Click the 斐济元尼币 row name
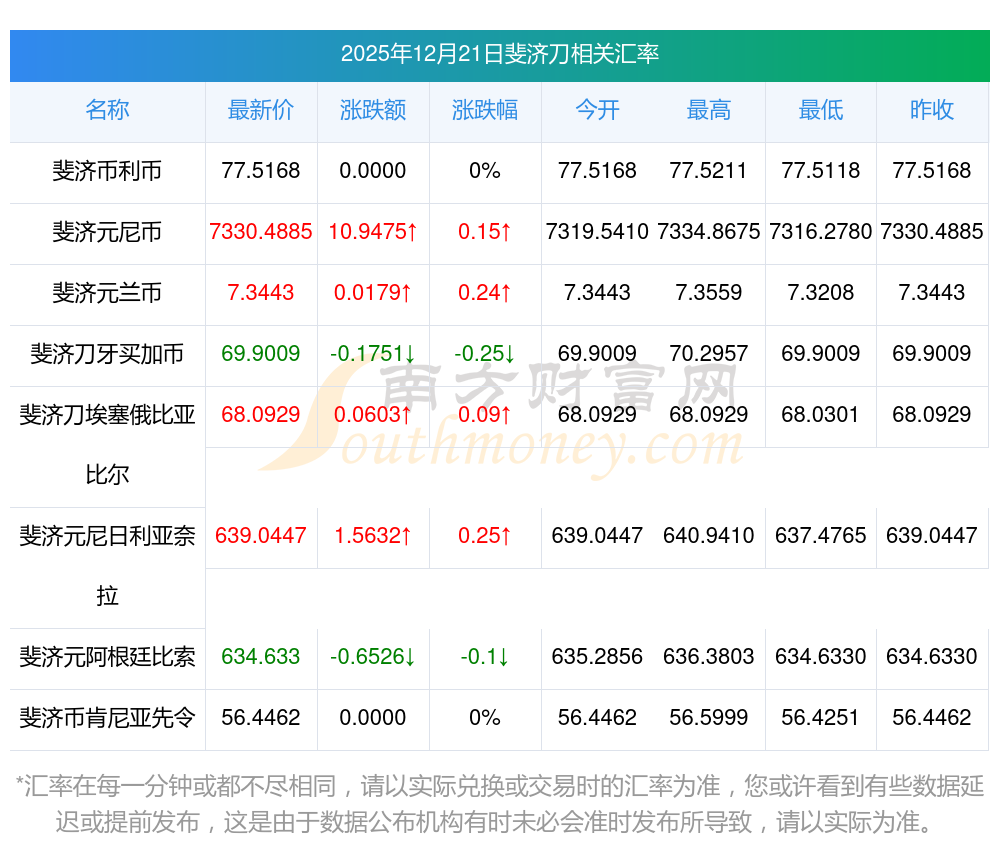 coord(107,232)
